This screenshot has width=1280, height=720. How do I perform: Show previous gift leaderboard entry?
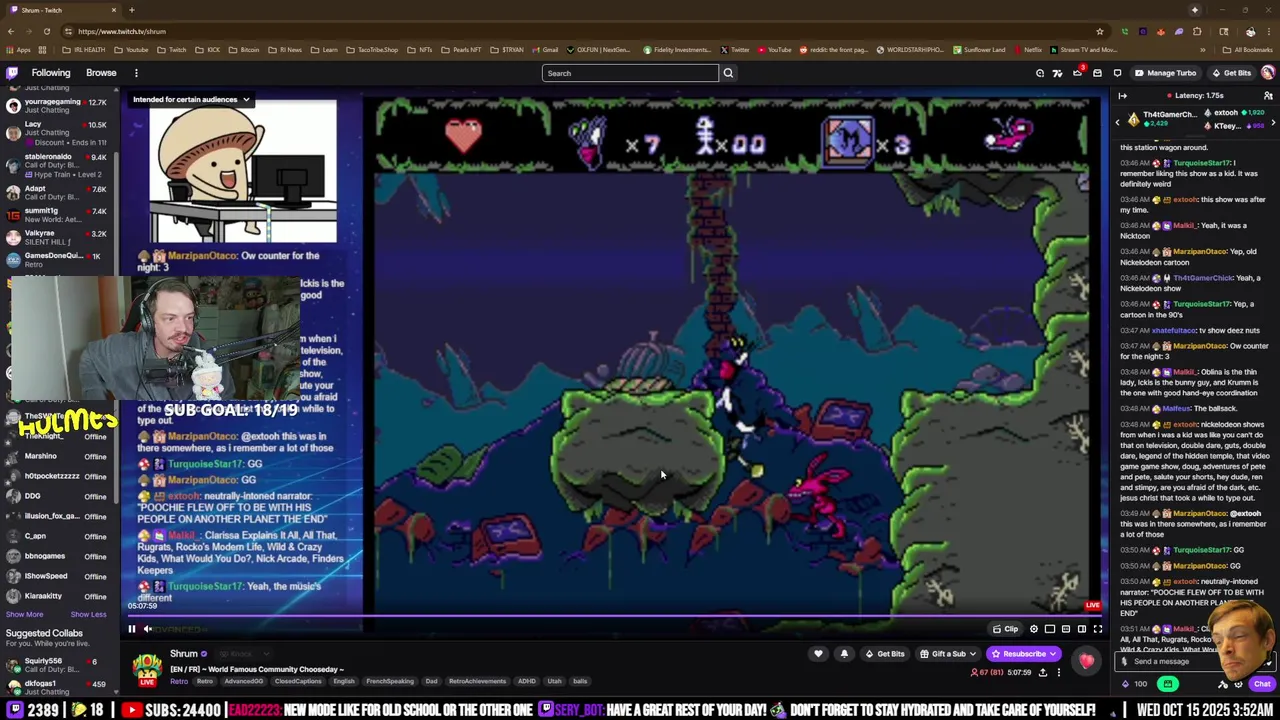pyautogui.click(x=1118, y=122)
